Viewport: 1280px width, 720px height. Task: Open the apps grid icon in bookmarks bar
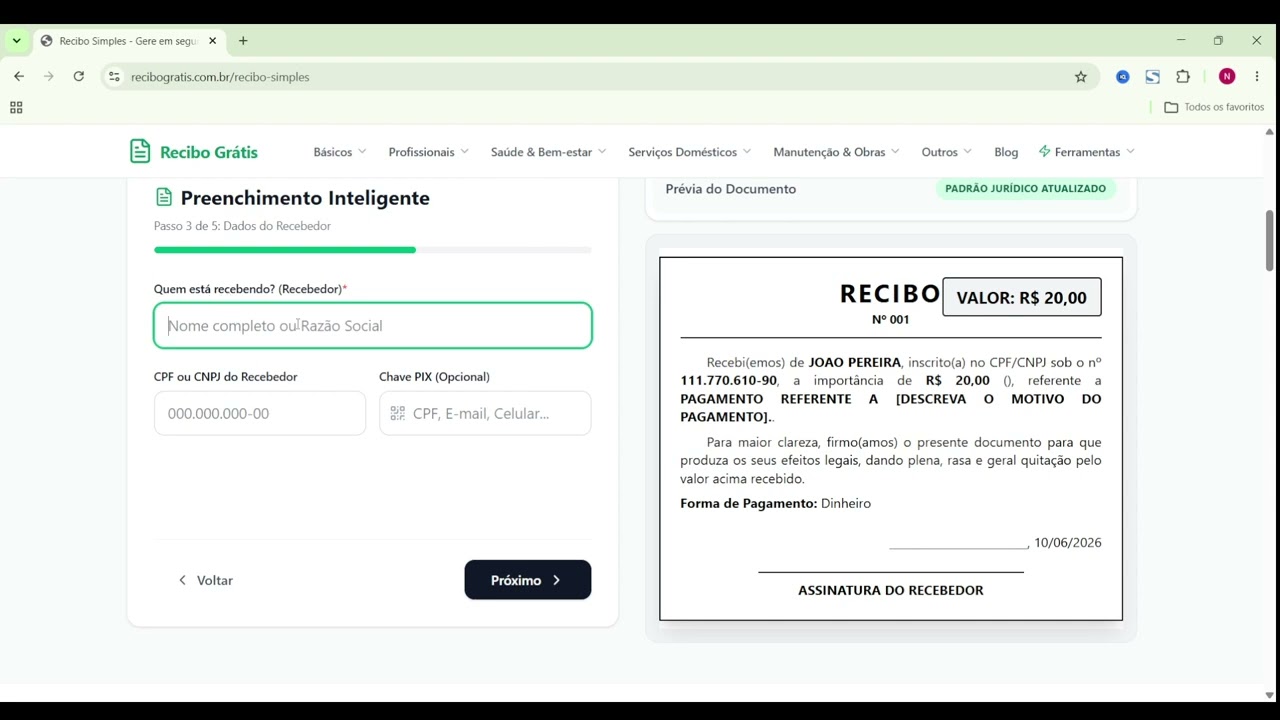pyautogui.click(x=16, y=107)
